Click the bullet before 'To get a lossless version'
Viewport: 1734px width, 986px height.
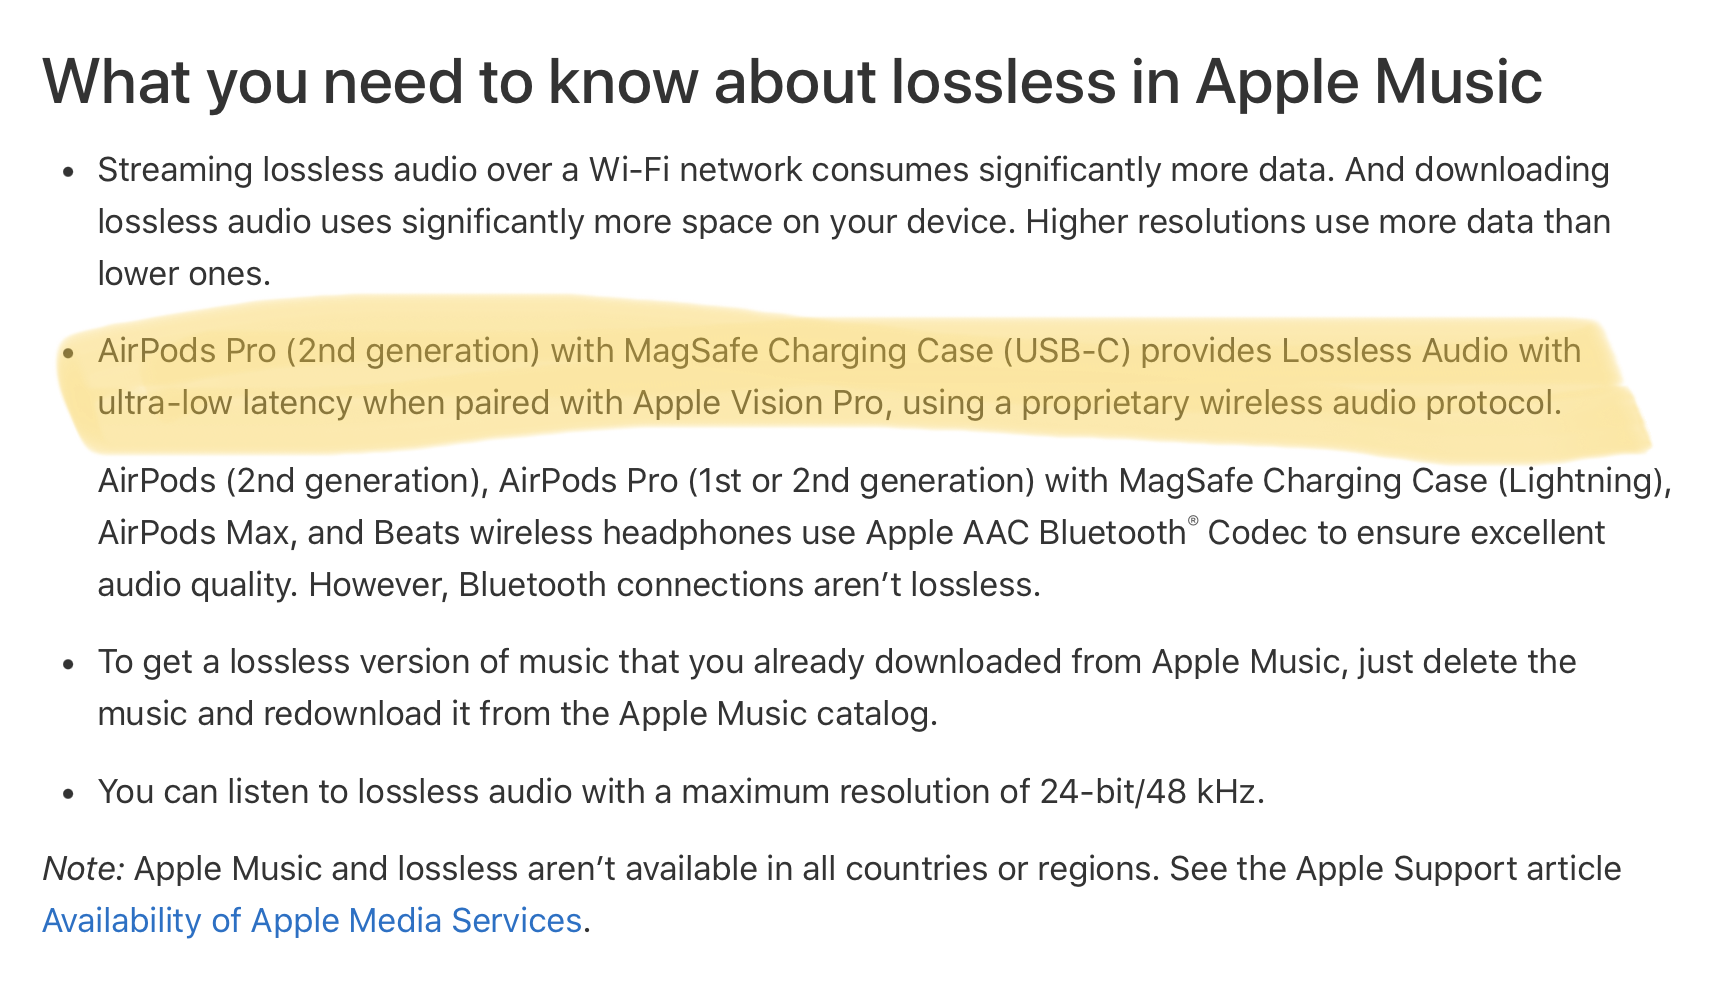click(x=68, y=664)
